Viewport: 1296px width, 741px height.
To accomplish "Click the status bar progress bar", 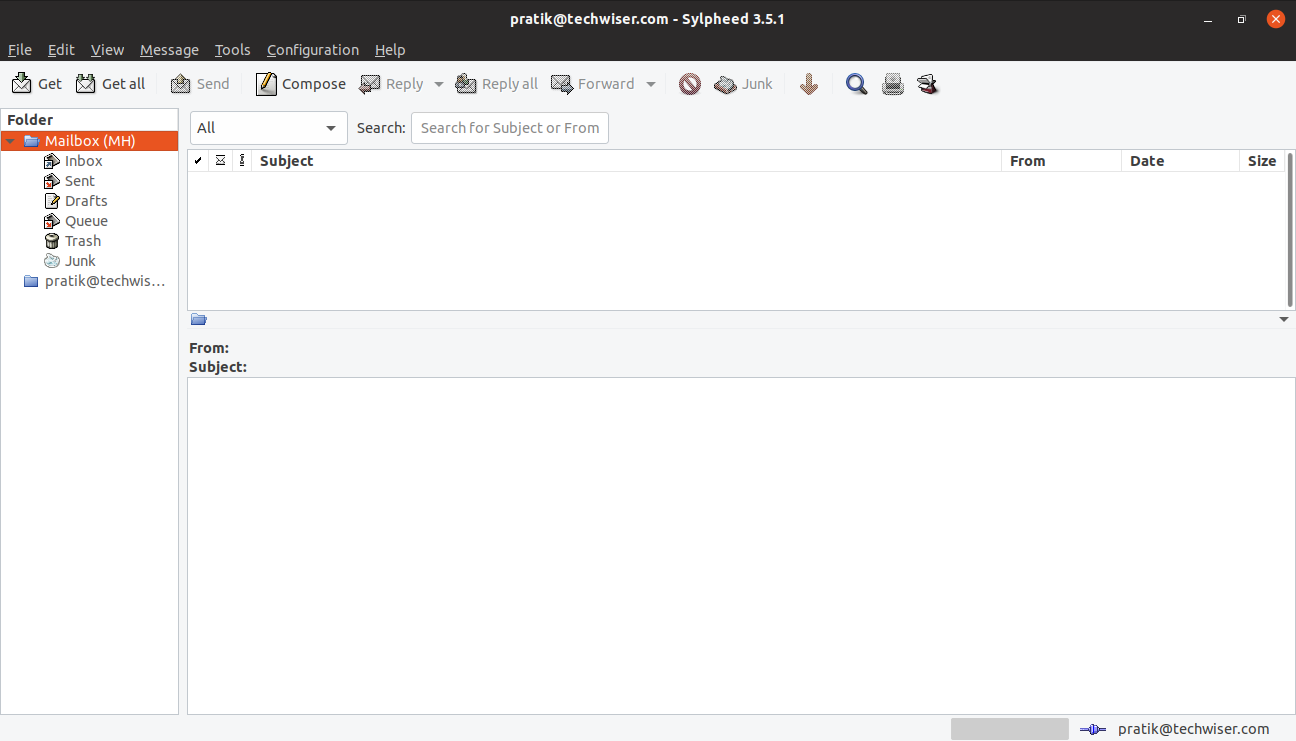I will point(1010,729).
